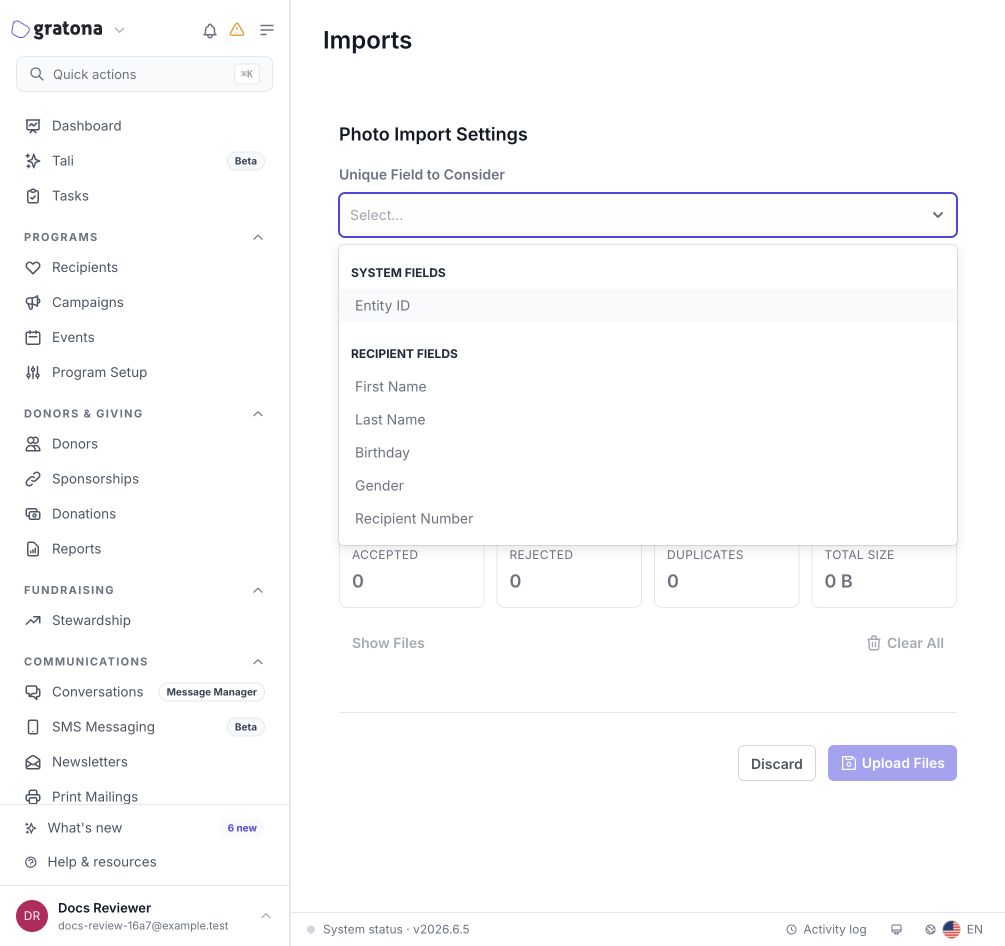Click the US flag language icon
This screenshot has width=1005, height=946.
pos(951,929)
